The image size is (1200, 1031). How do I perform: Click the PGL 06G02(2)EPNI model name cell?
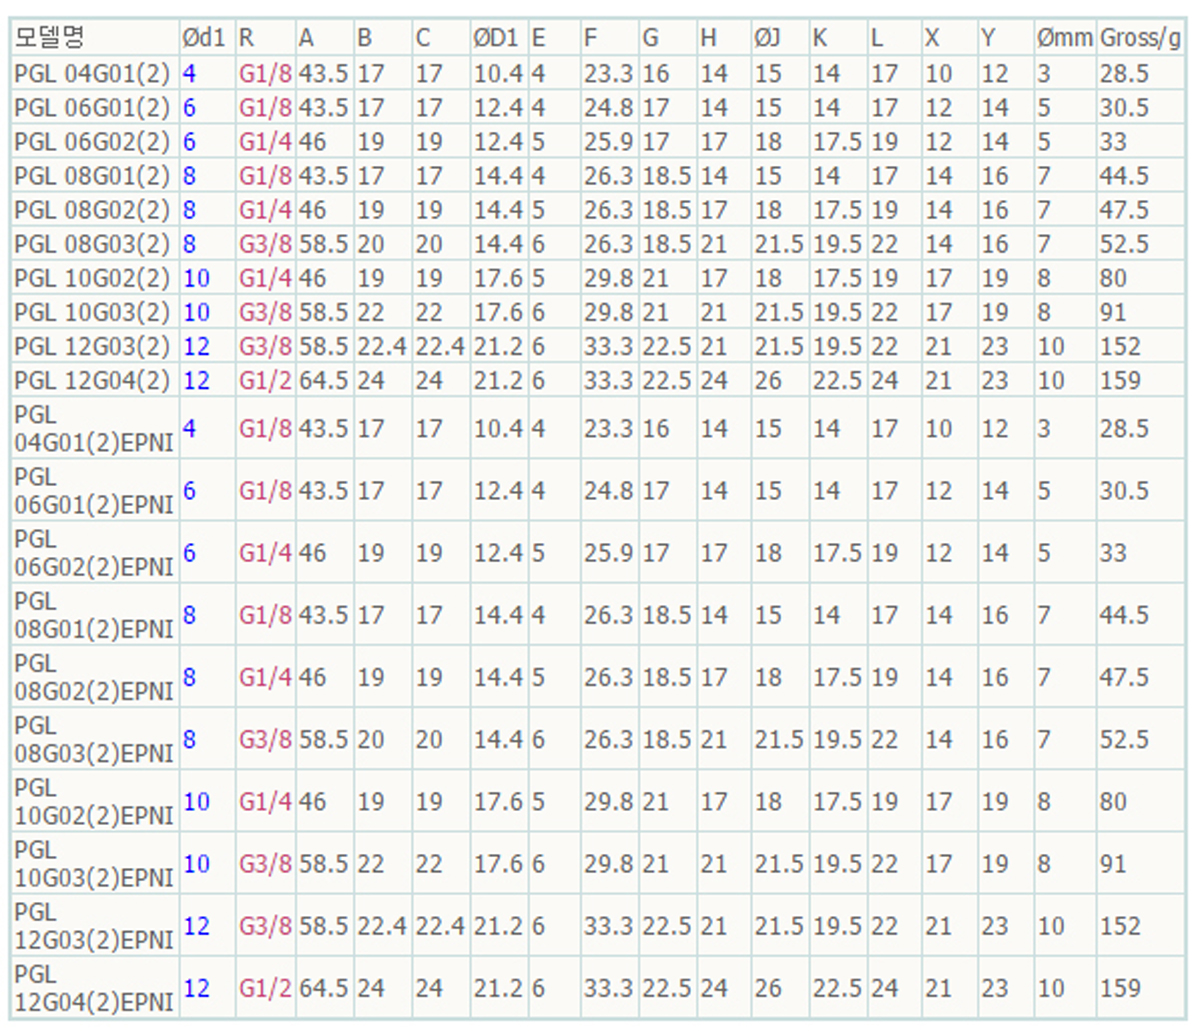[93, 553]
